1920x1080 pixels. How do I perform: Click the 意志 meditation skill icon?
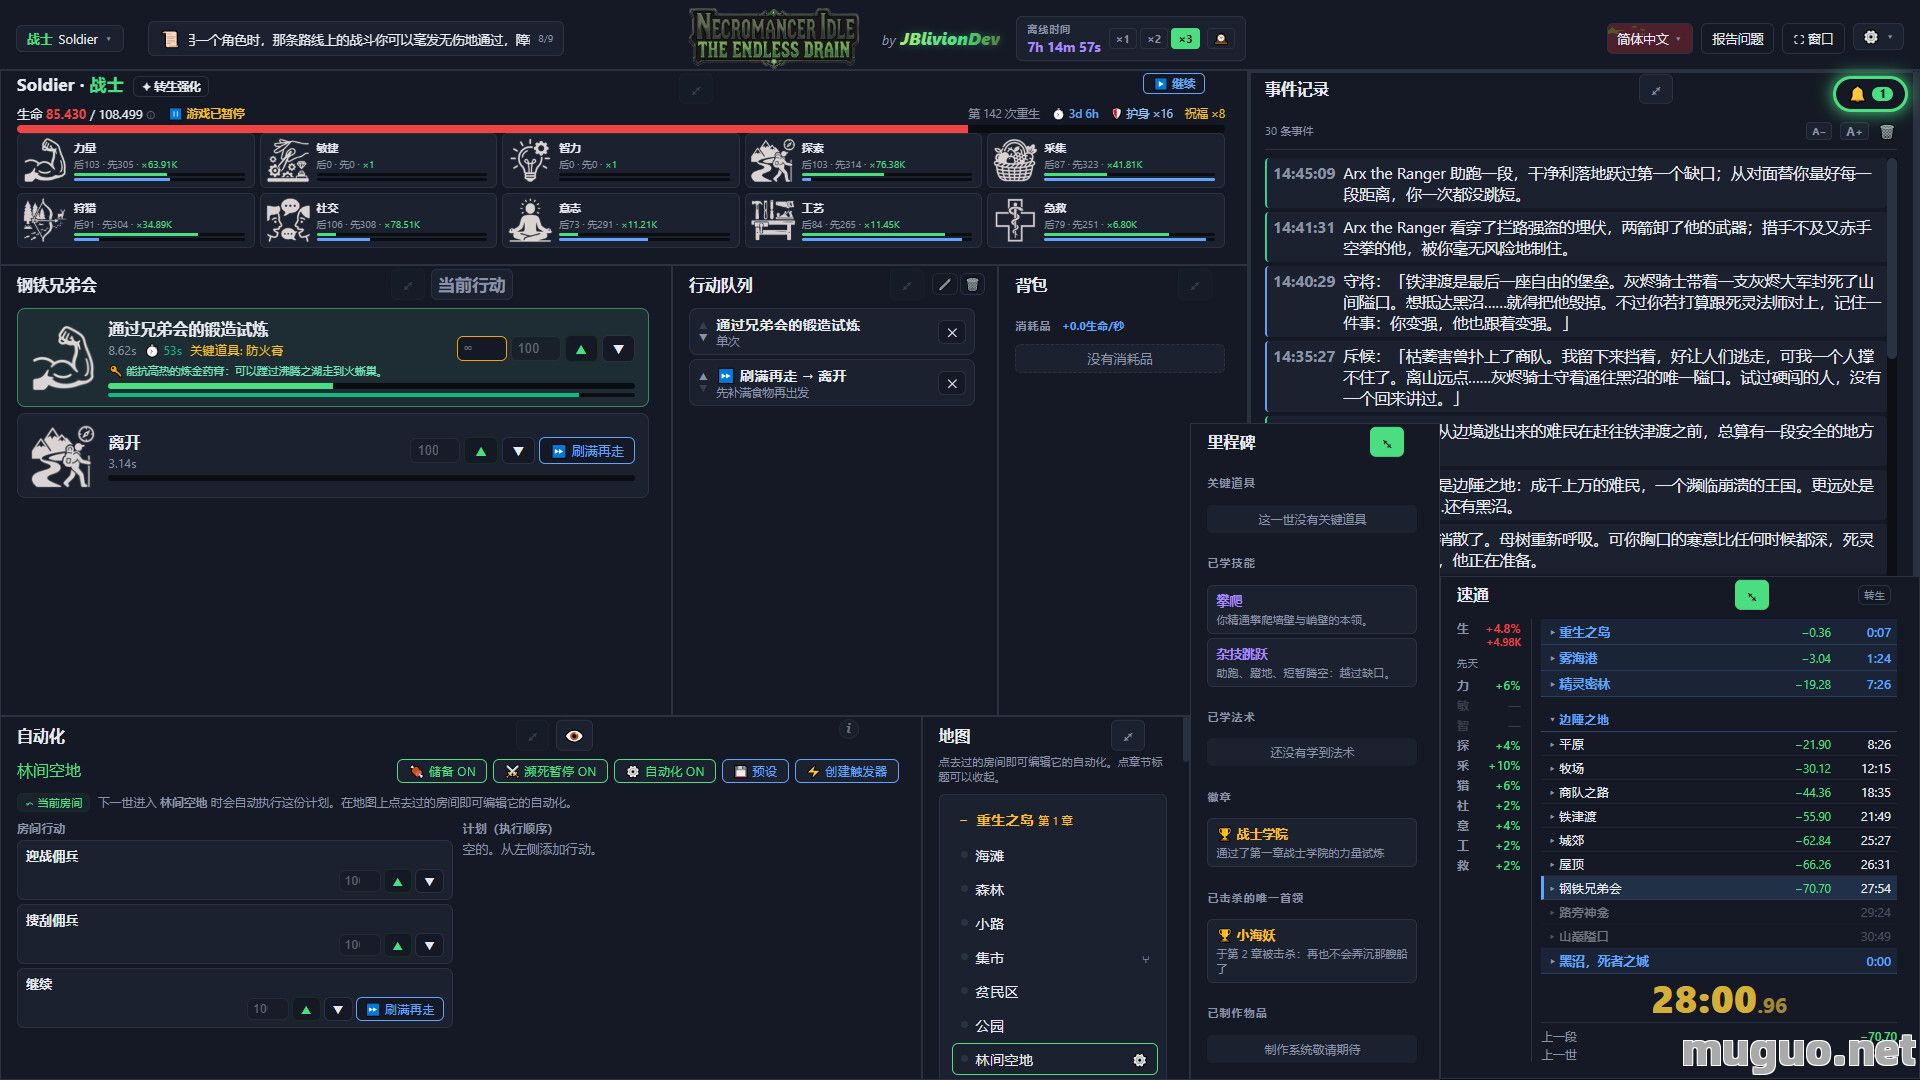click(x=530, y=220)
